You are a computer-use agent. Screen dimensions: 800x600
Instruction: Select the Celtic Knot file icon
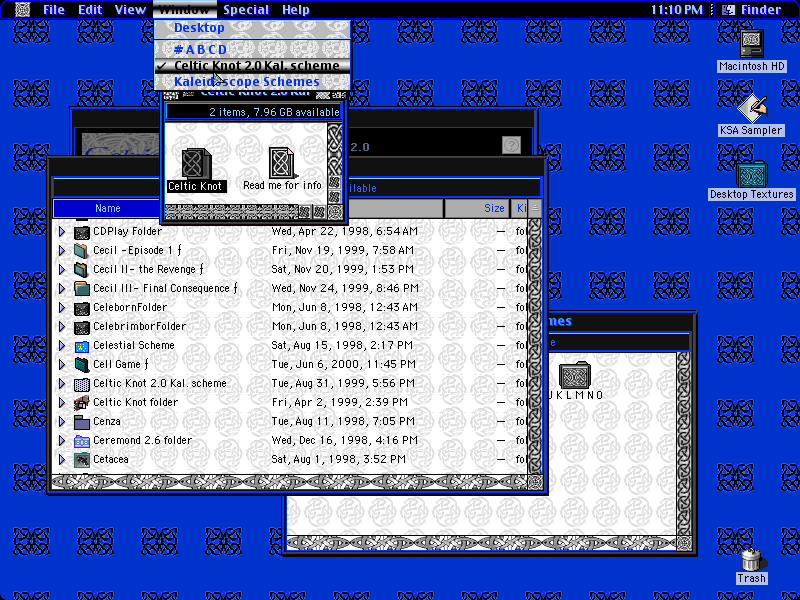click(195, 163)
